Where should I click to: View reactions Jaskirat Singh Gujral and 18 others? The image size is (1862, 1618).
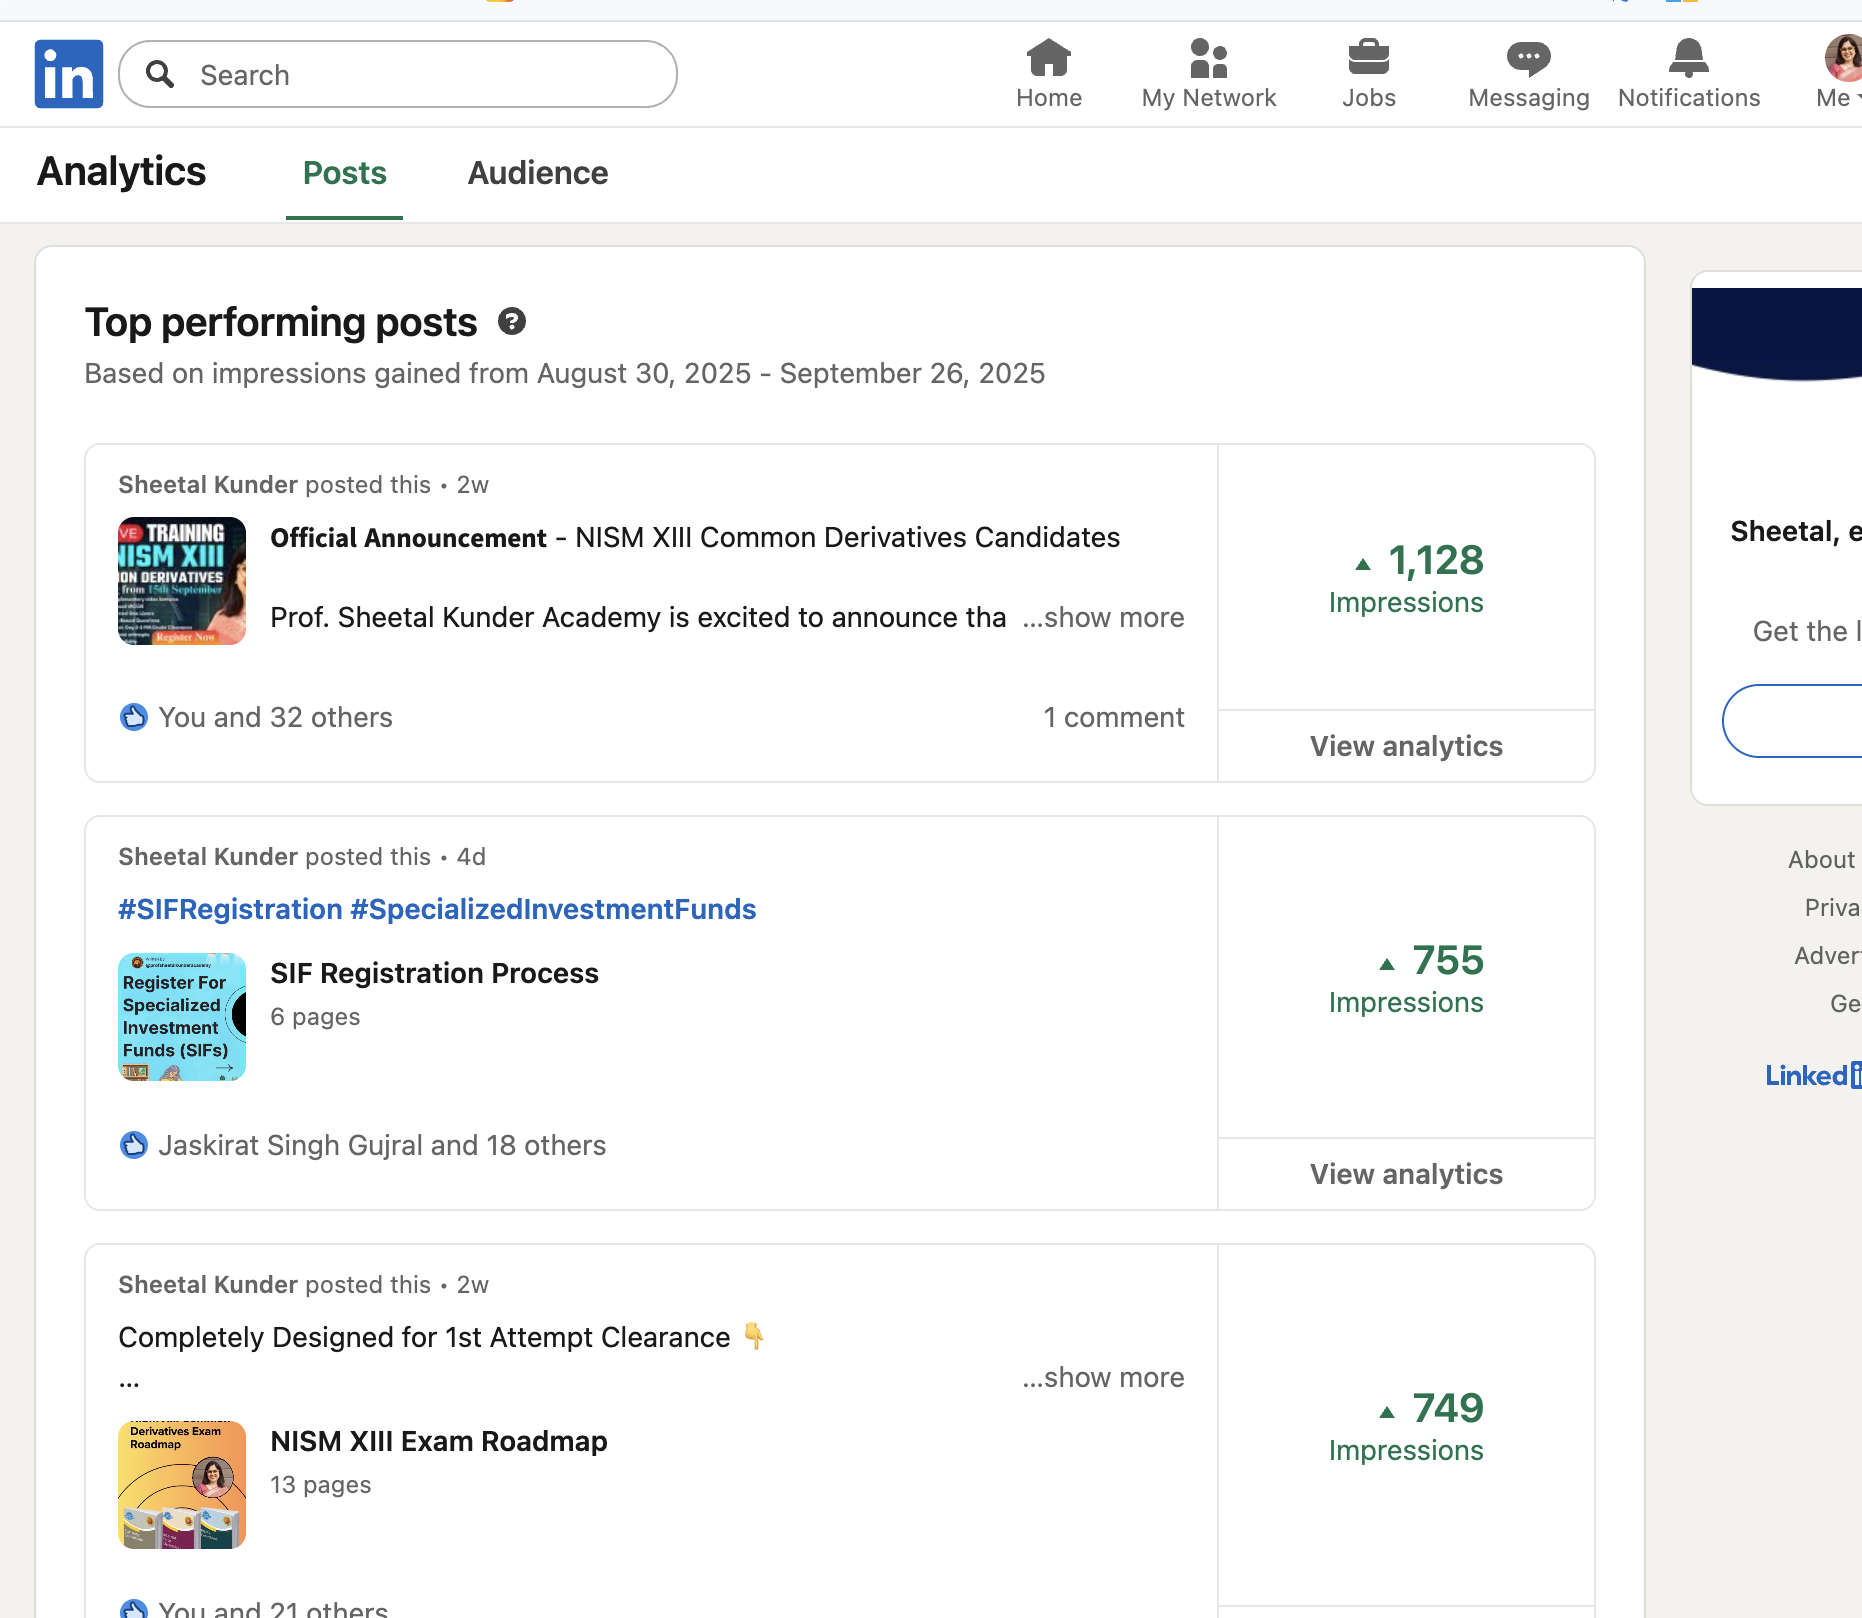pos(383,1146)
